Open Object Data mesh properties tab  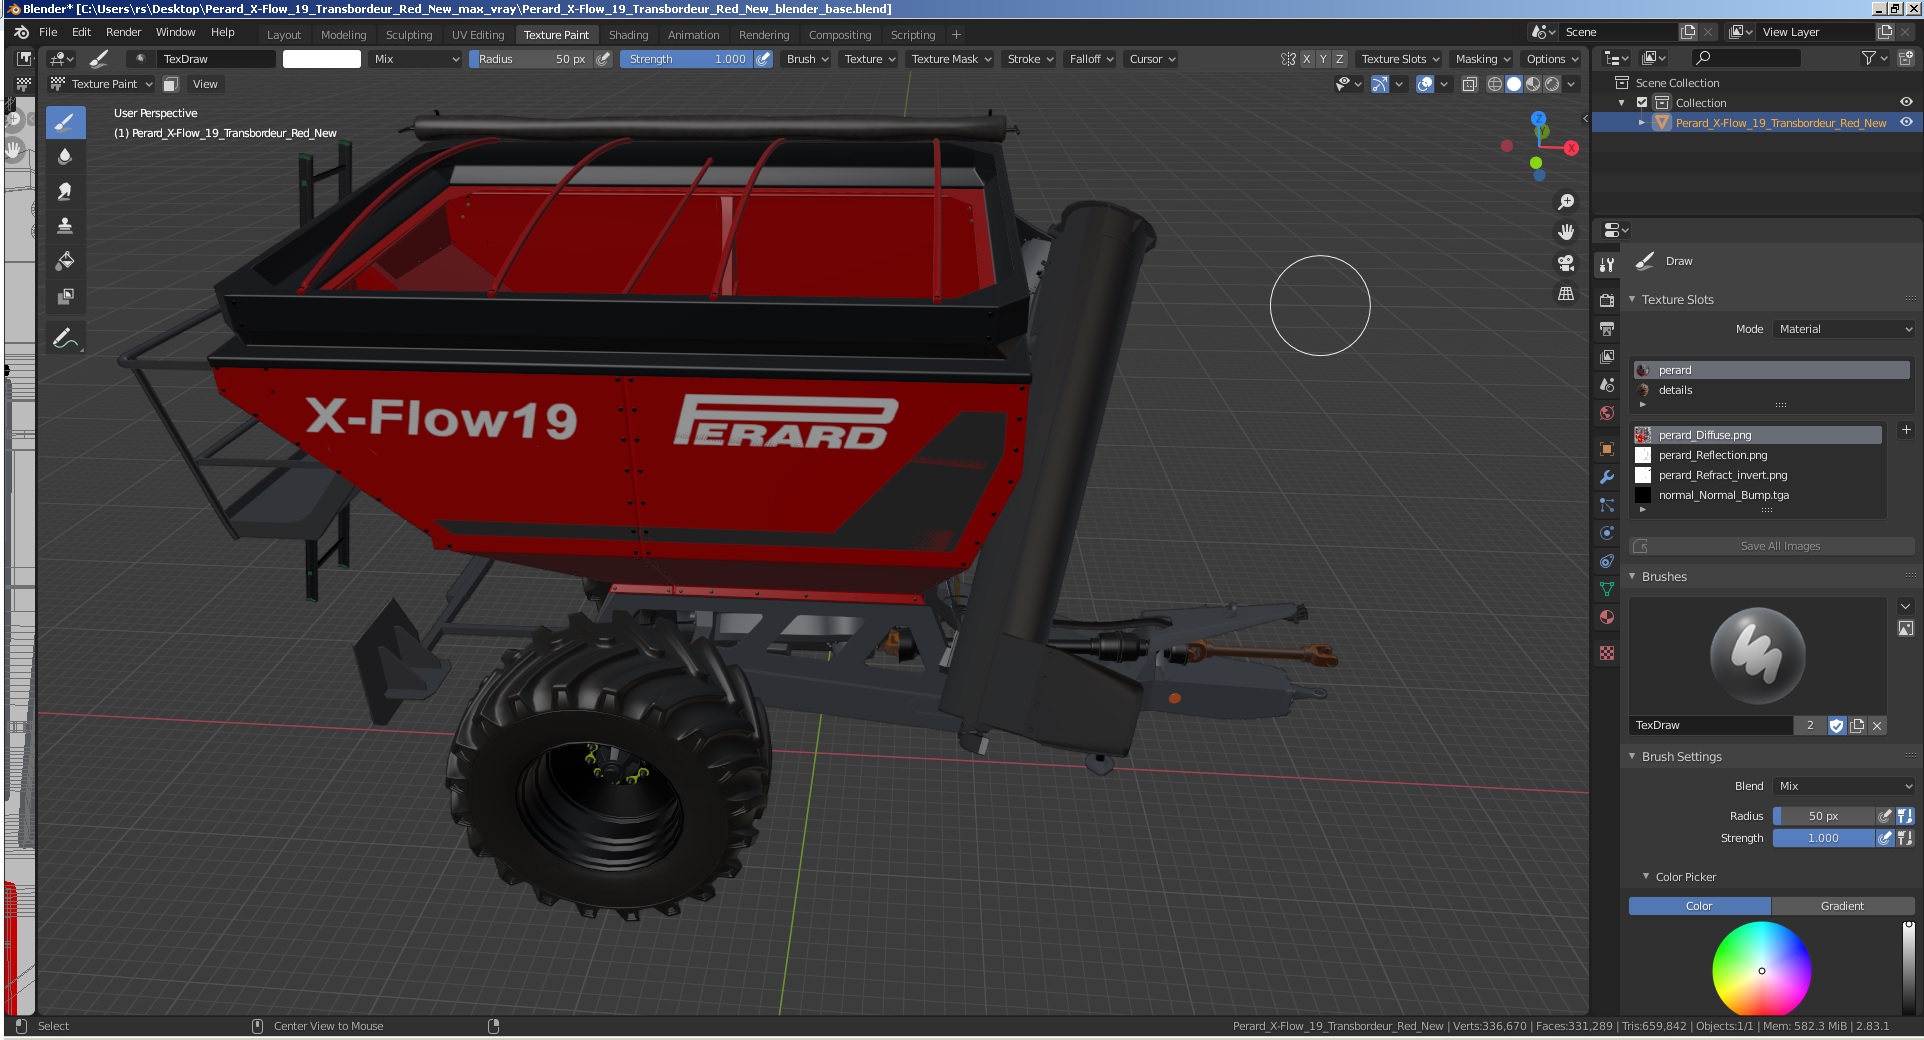[x=1607, y=589]
